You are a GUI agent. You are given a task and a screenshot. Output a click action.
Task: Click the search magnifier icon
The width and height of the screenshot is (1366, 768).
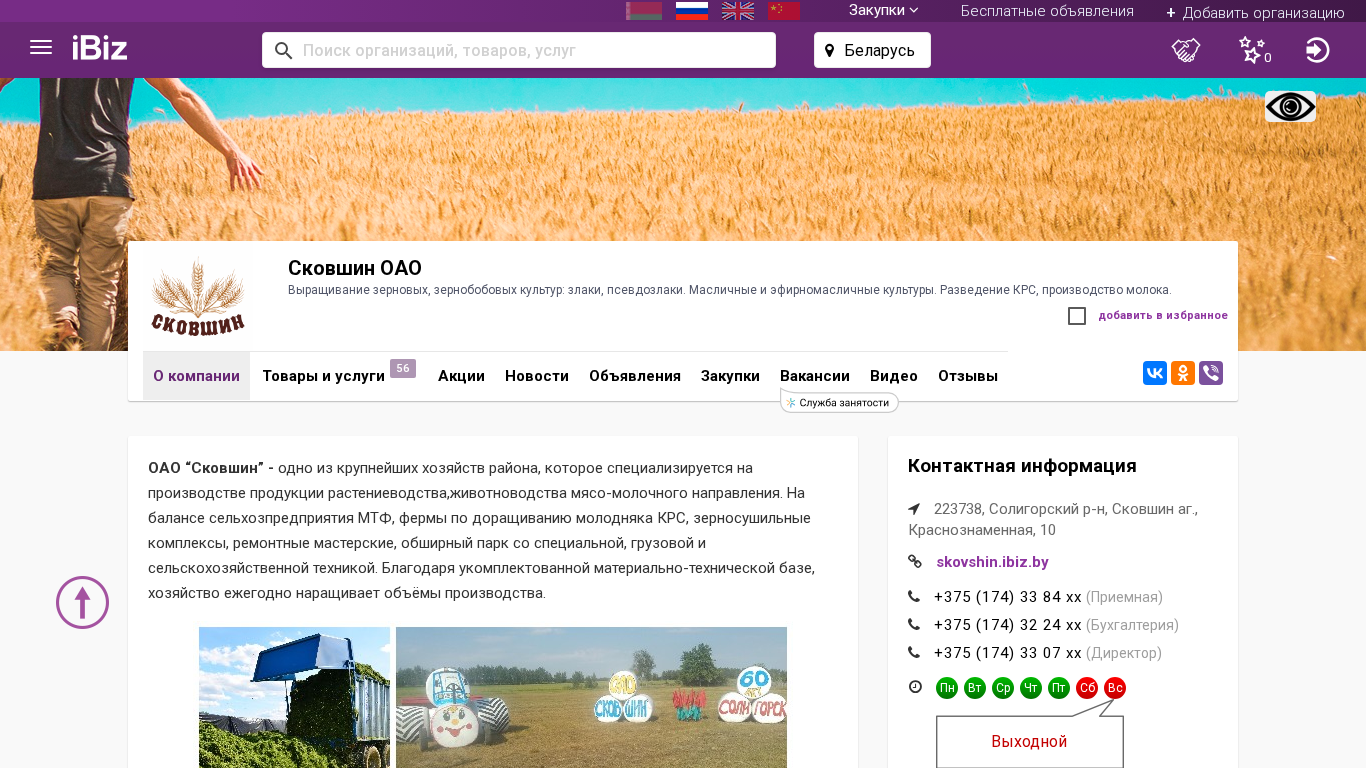coord(284,50)
